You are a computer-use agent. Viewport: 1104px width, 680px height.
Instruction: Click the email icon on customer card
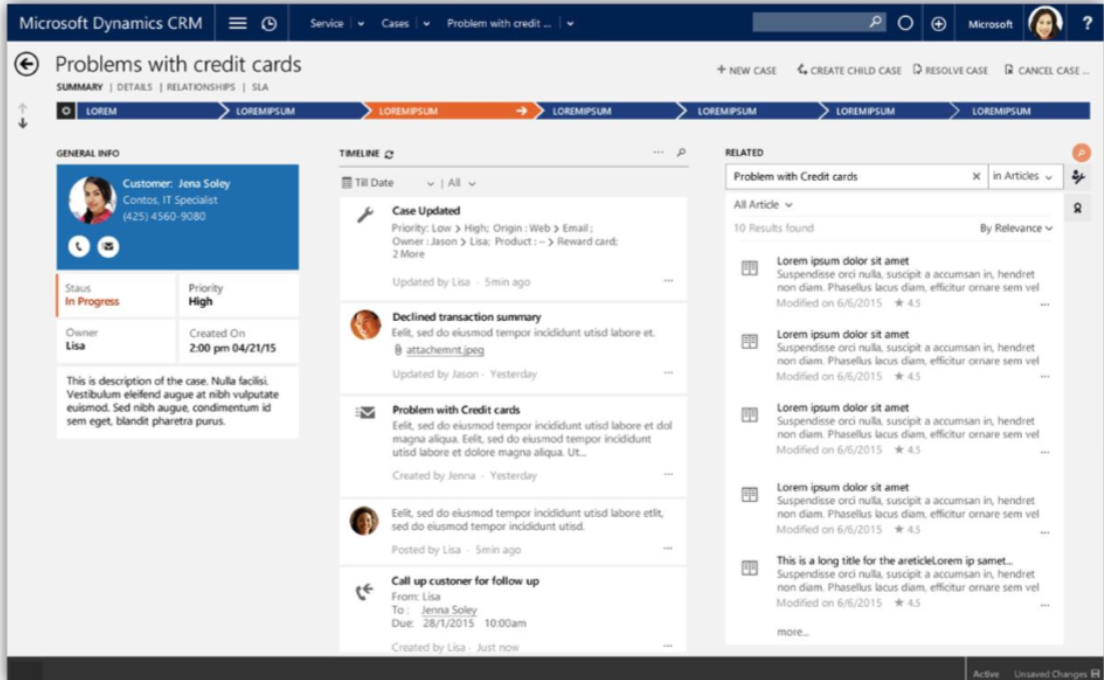tap(106, 245)
